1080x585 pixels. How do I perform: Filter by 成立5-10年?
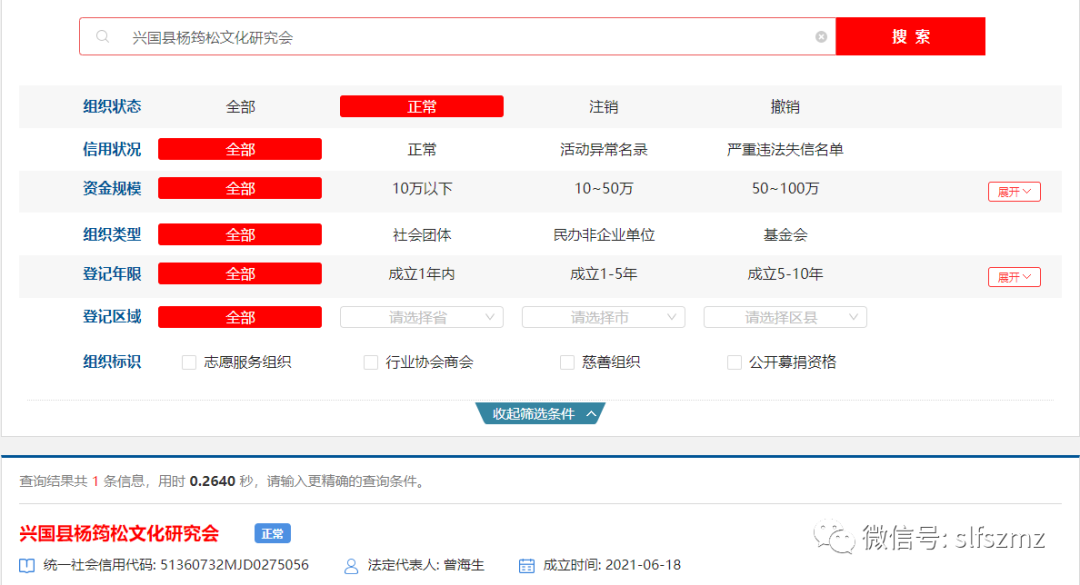coord(785,274)
